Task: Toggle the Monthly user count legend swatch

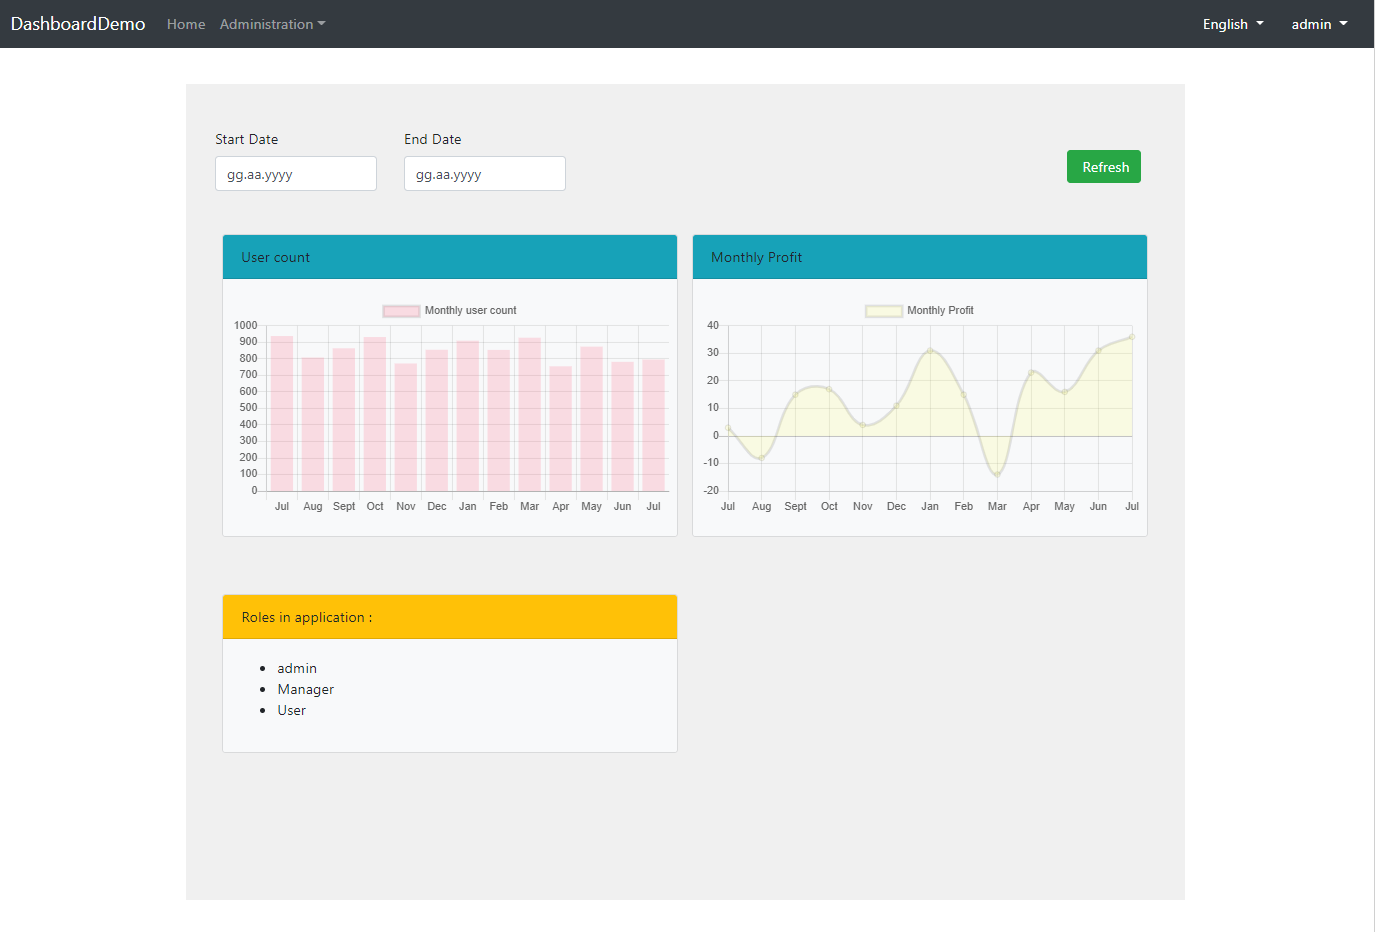Action: pyautogui.click(x=401, y=311)
